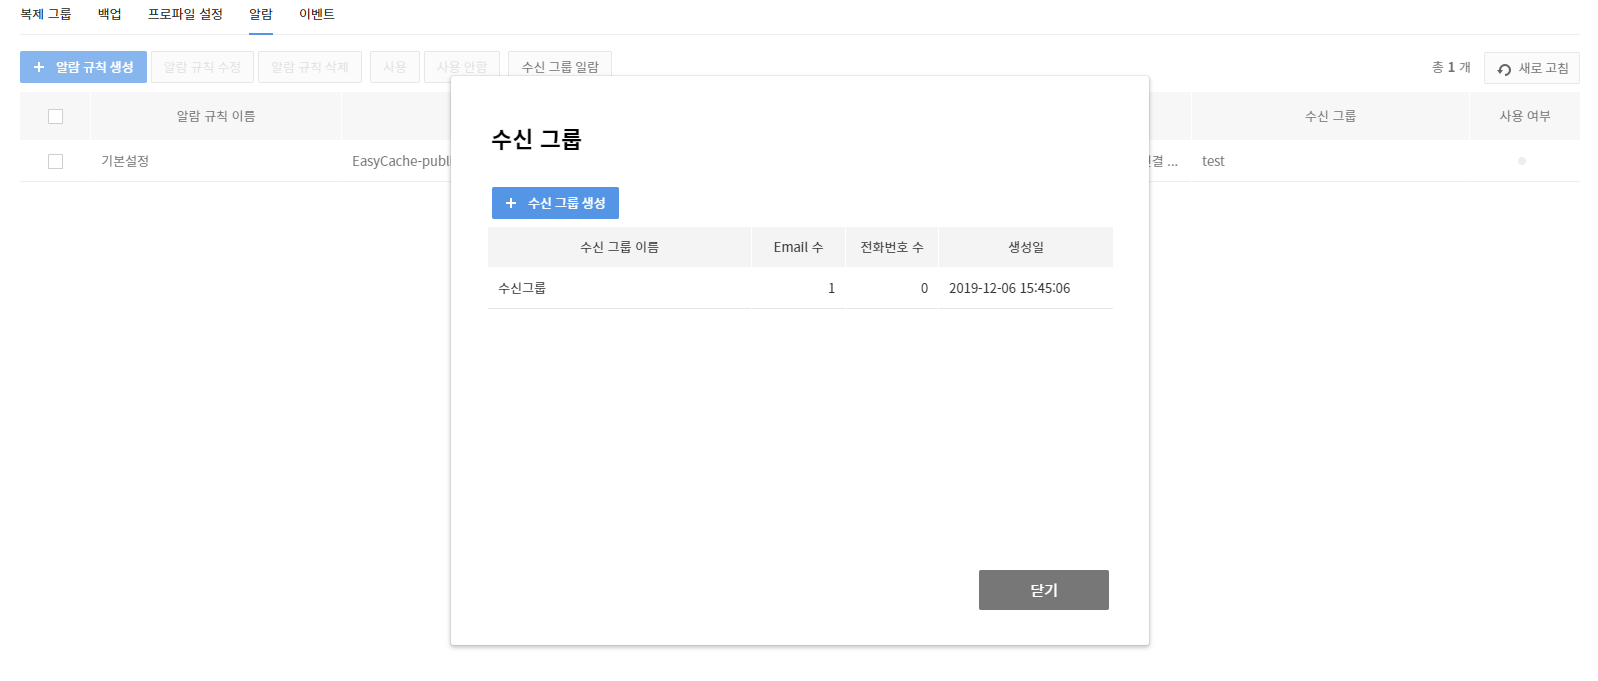Image resolution: width=1598 pixels, height=681 pixels.
Task: Open the 프로파일 설정 tab
Action: click(185, 14)
